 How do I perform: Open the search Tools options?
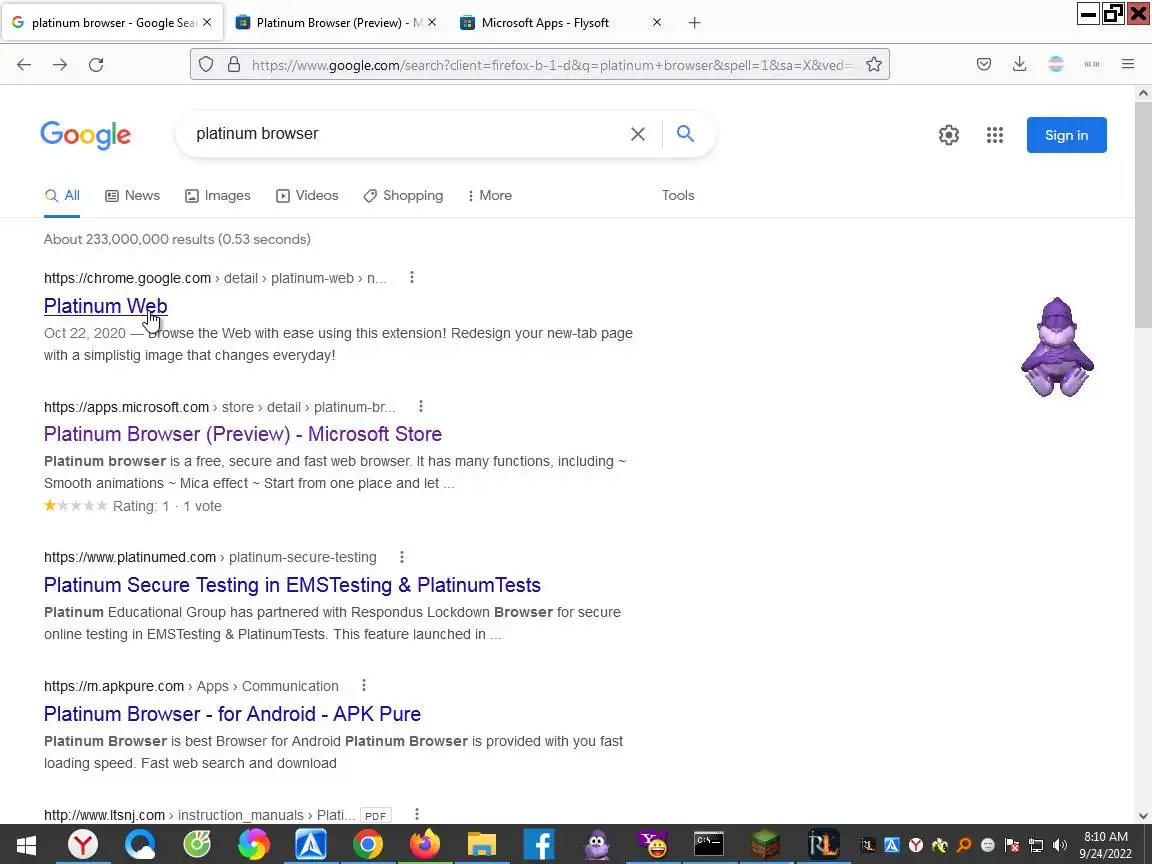pyautogui.click(x=678, y=195)
